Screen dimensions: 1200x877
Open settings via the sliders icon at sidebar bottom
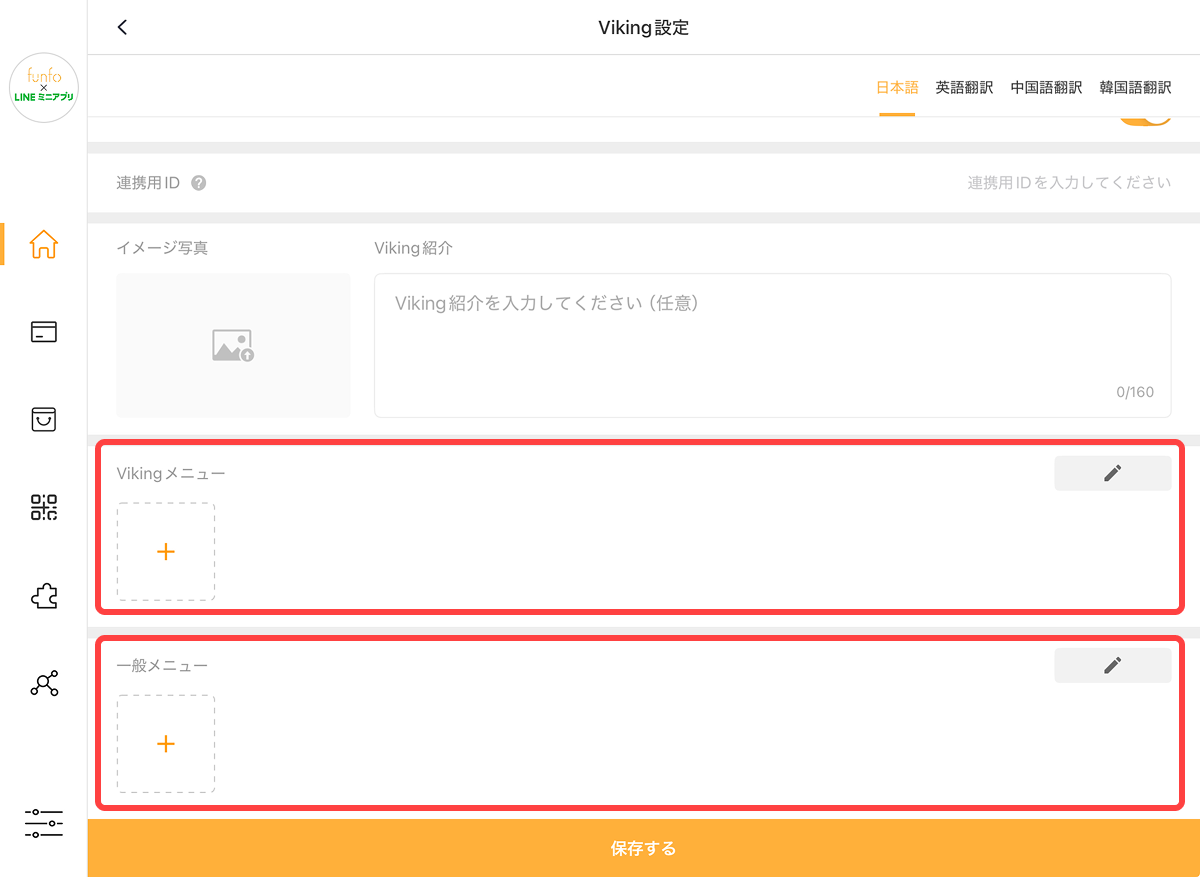point(43,823)
